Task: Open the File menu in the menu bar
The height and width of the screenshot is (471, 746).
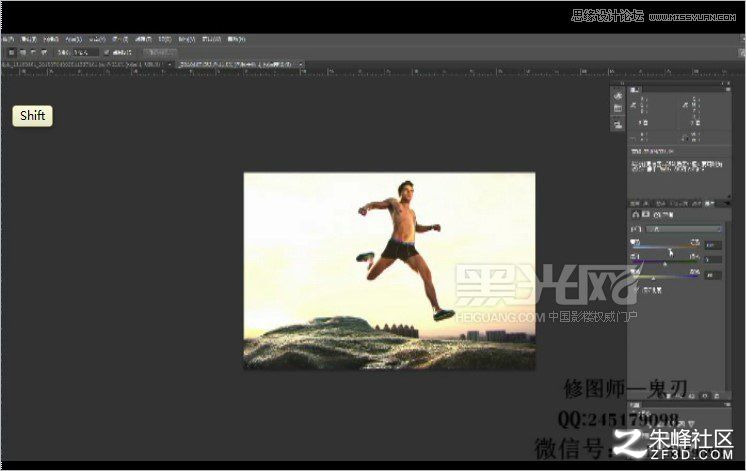Action: tap(8, 39)
